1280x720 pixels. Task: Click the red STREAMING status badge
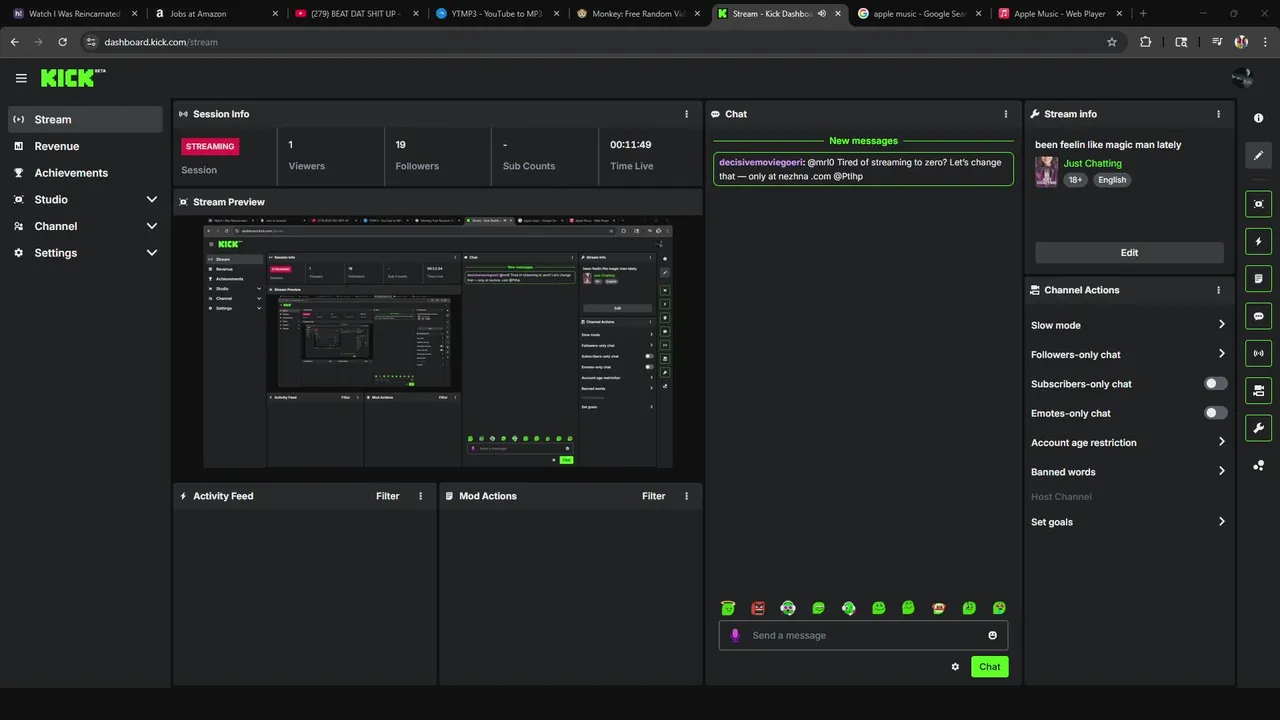tap(210, 146)
